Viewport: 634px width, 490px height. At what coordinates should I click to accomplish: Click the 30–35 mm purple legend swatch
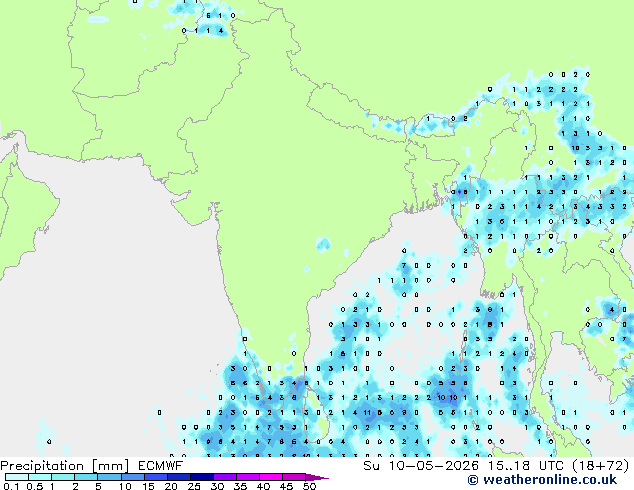(225, 477)
